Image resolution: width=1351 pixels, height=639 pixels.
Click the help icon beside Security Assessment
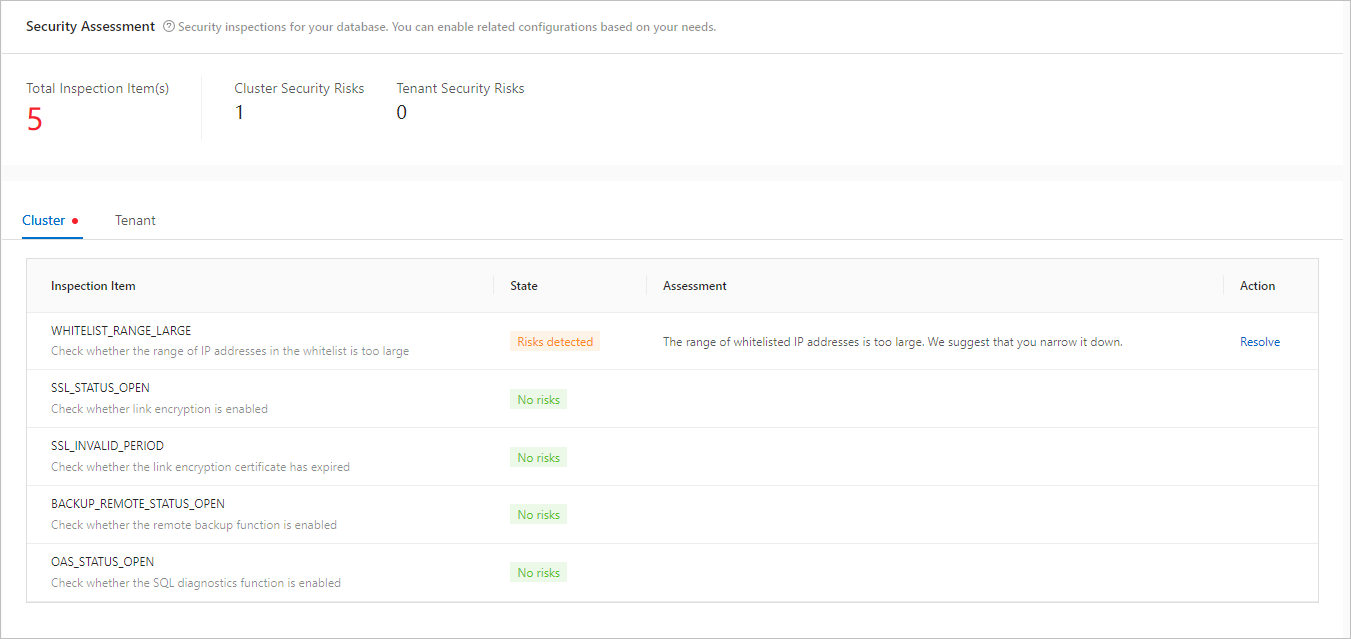point(168,27)
